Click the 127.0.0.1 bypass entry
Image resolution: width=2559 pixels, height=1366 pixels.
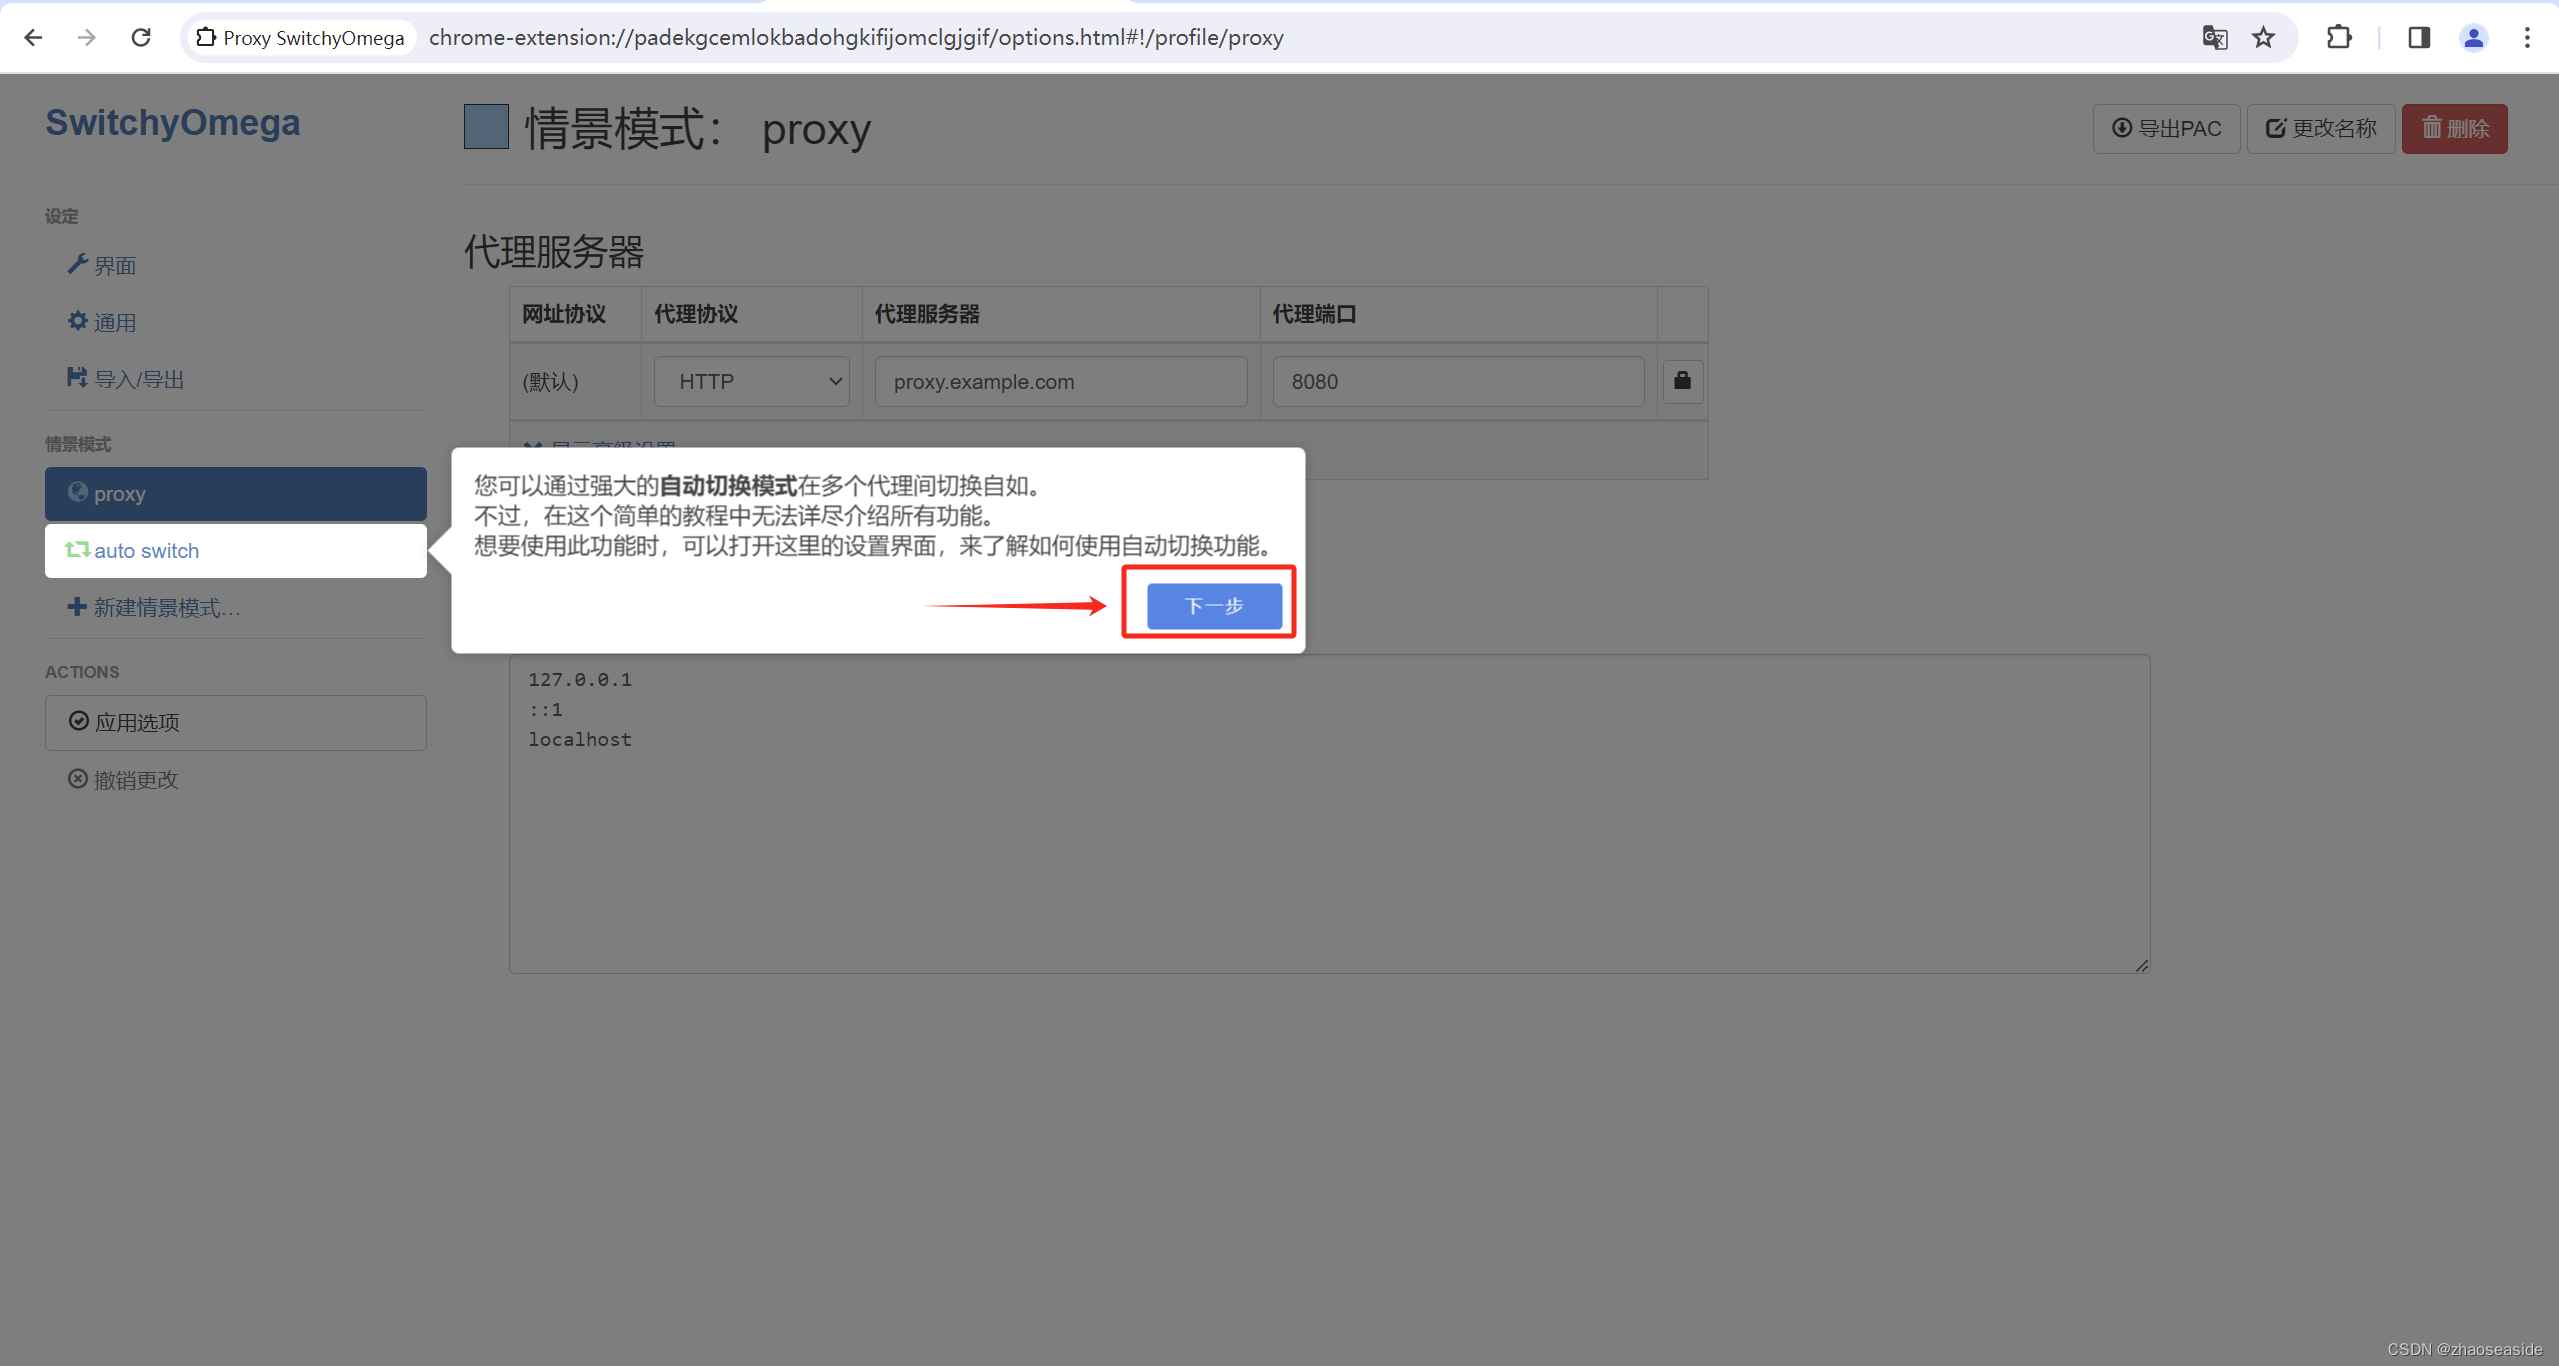[x=580, y=680]
